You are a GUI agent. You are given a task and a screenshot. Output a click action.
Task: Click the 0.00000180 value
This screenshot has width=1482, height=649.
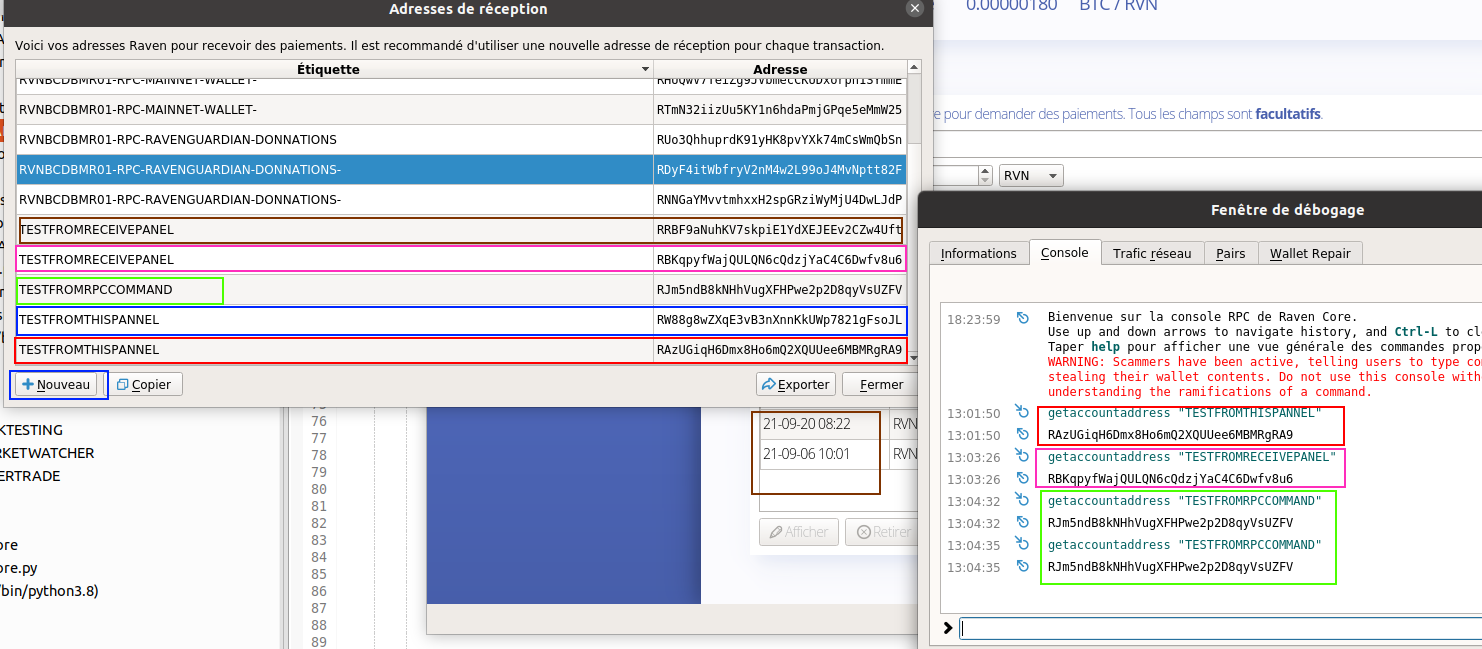coord(1011,5)
